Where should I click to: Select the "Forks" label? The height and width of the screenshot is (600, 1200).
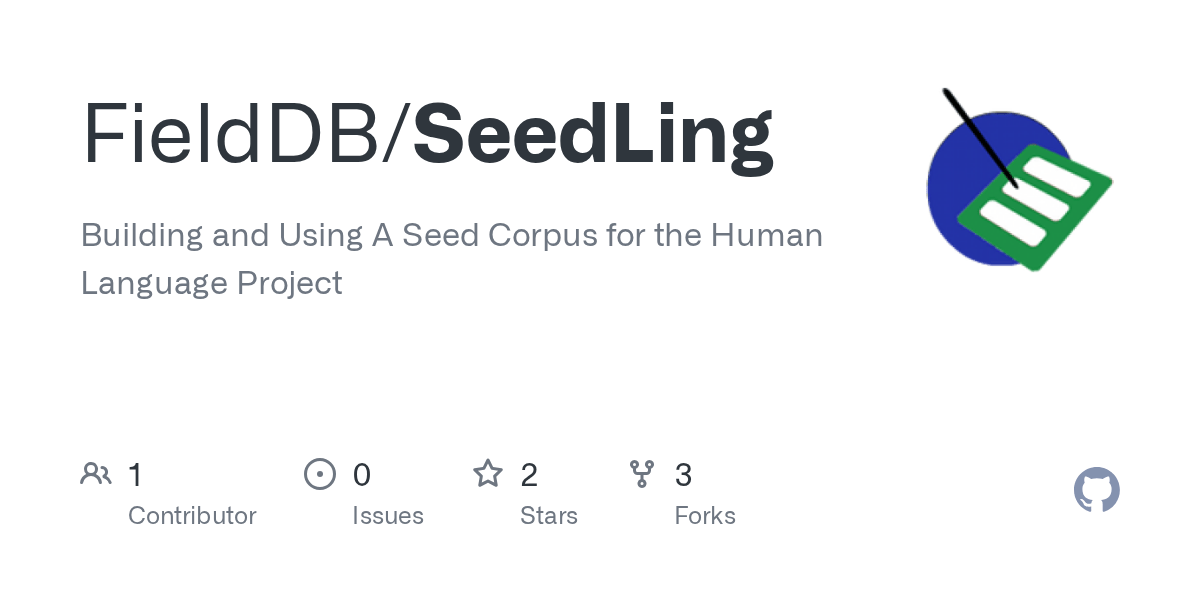point(705,516)
